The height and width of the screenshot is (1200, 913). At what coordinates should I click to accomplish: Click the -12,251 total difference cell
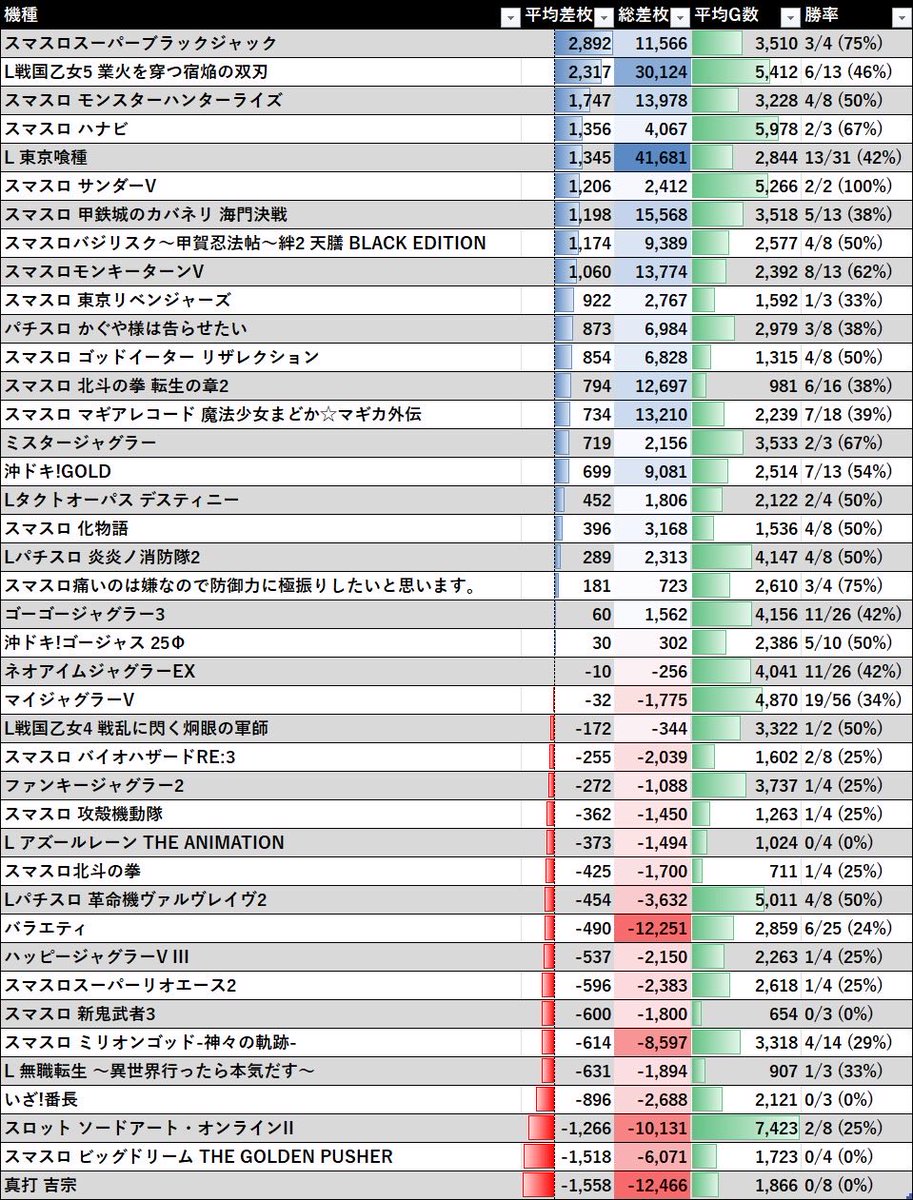click(x=651, y=928)
